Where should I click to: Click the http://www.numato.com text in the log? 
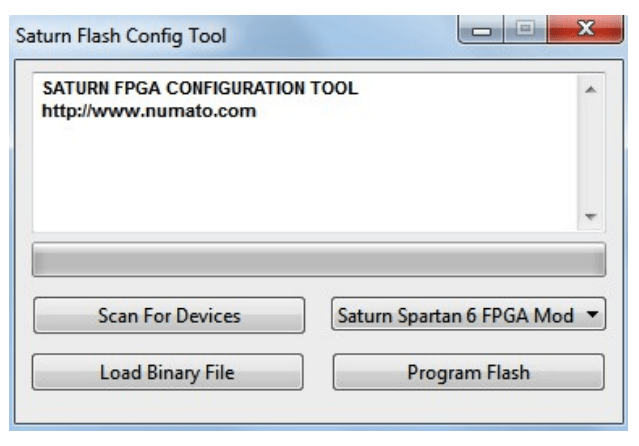(x=149, y=111)
